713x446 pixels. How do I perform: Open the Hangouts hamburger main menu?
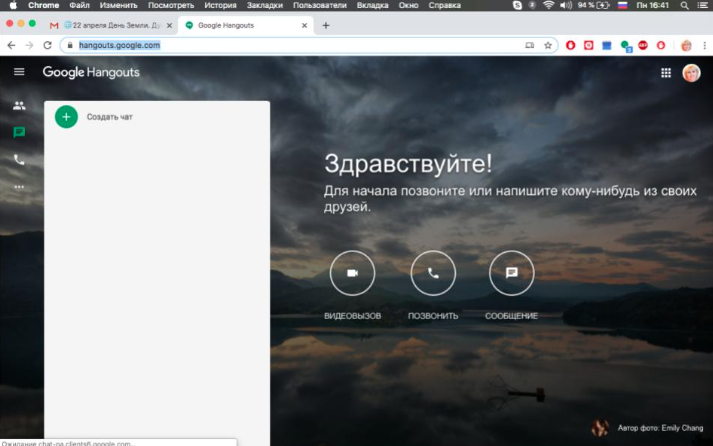click(19, 72)
